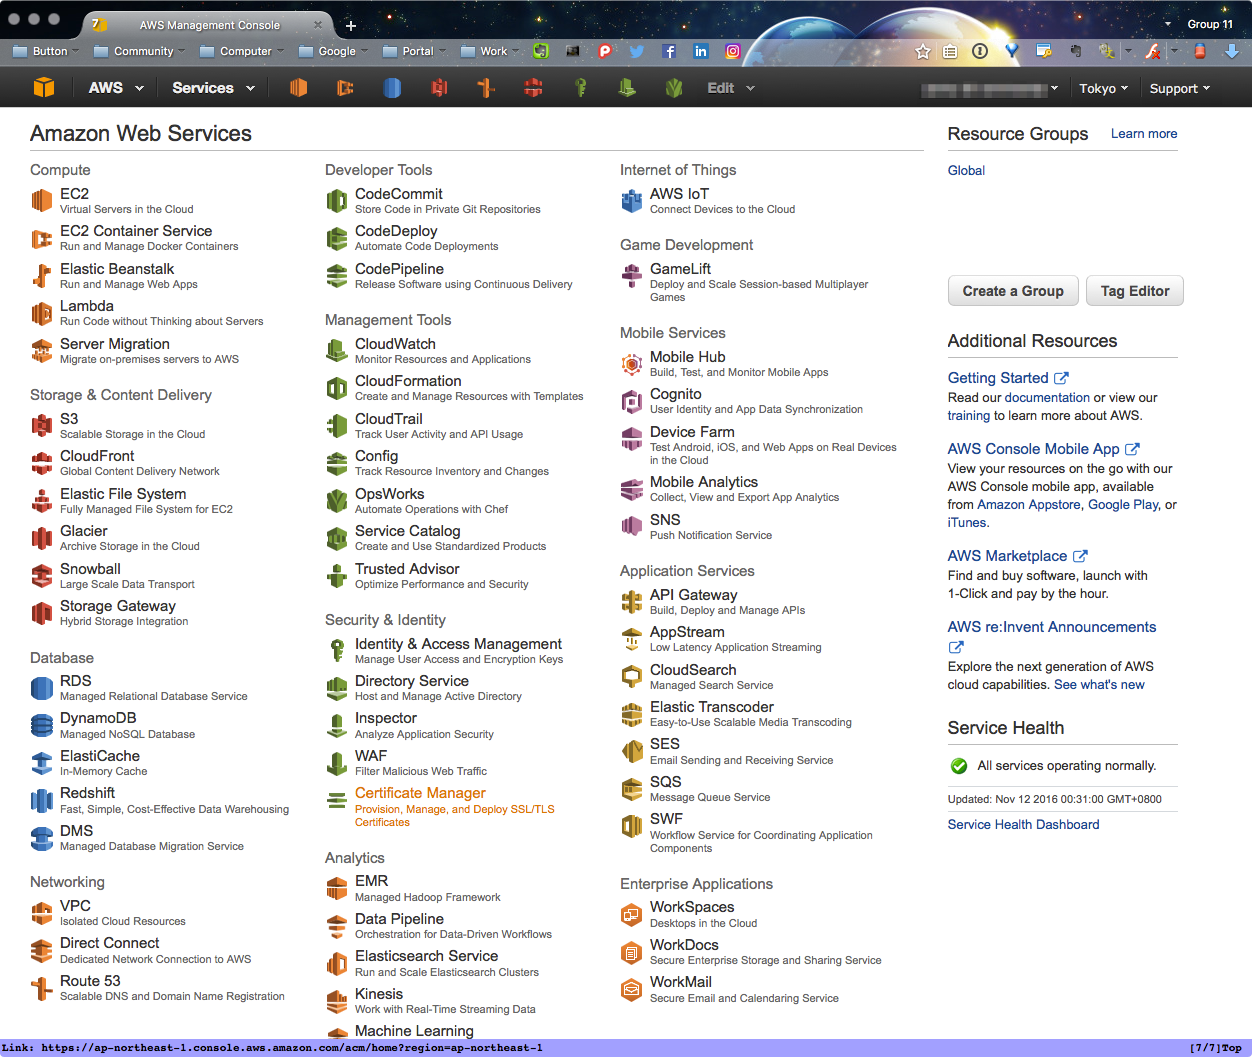Viewport: 1252px width, 1057px height.
Task: Open the Computer bookmarks folder
Action: (242, 51)
